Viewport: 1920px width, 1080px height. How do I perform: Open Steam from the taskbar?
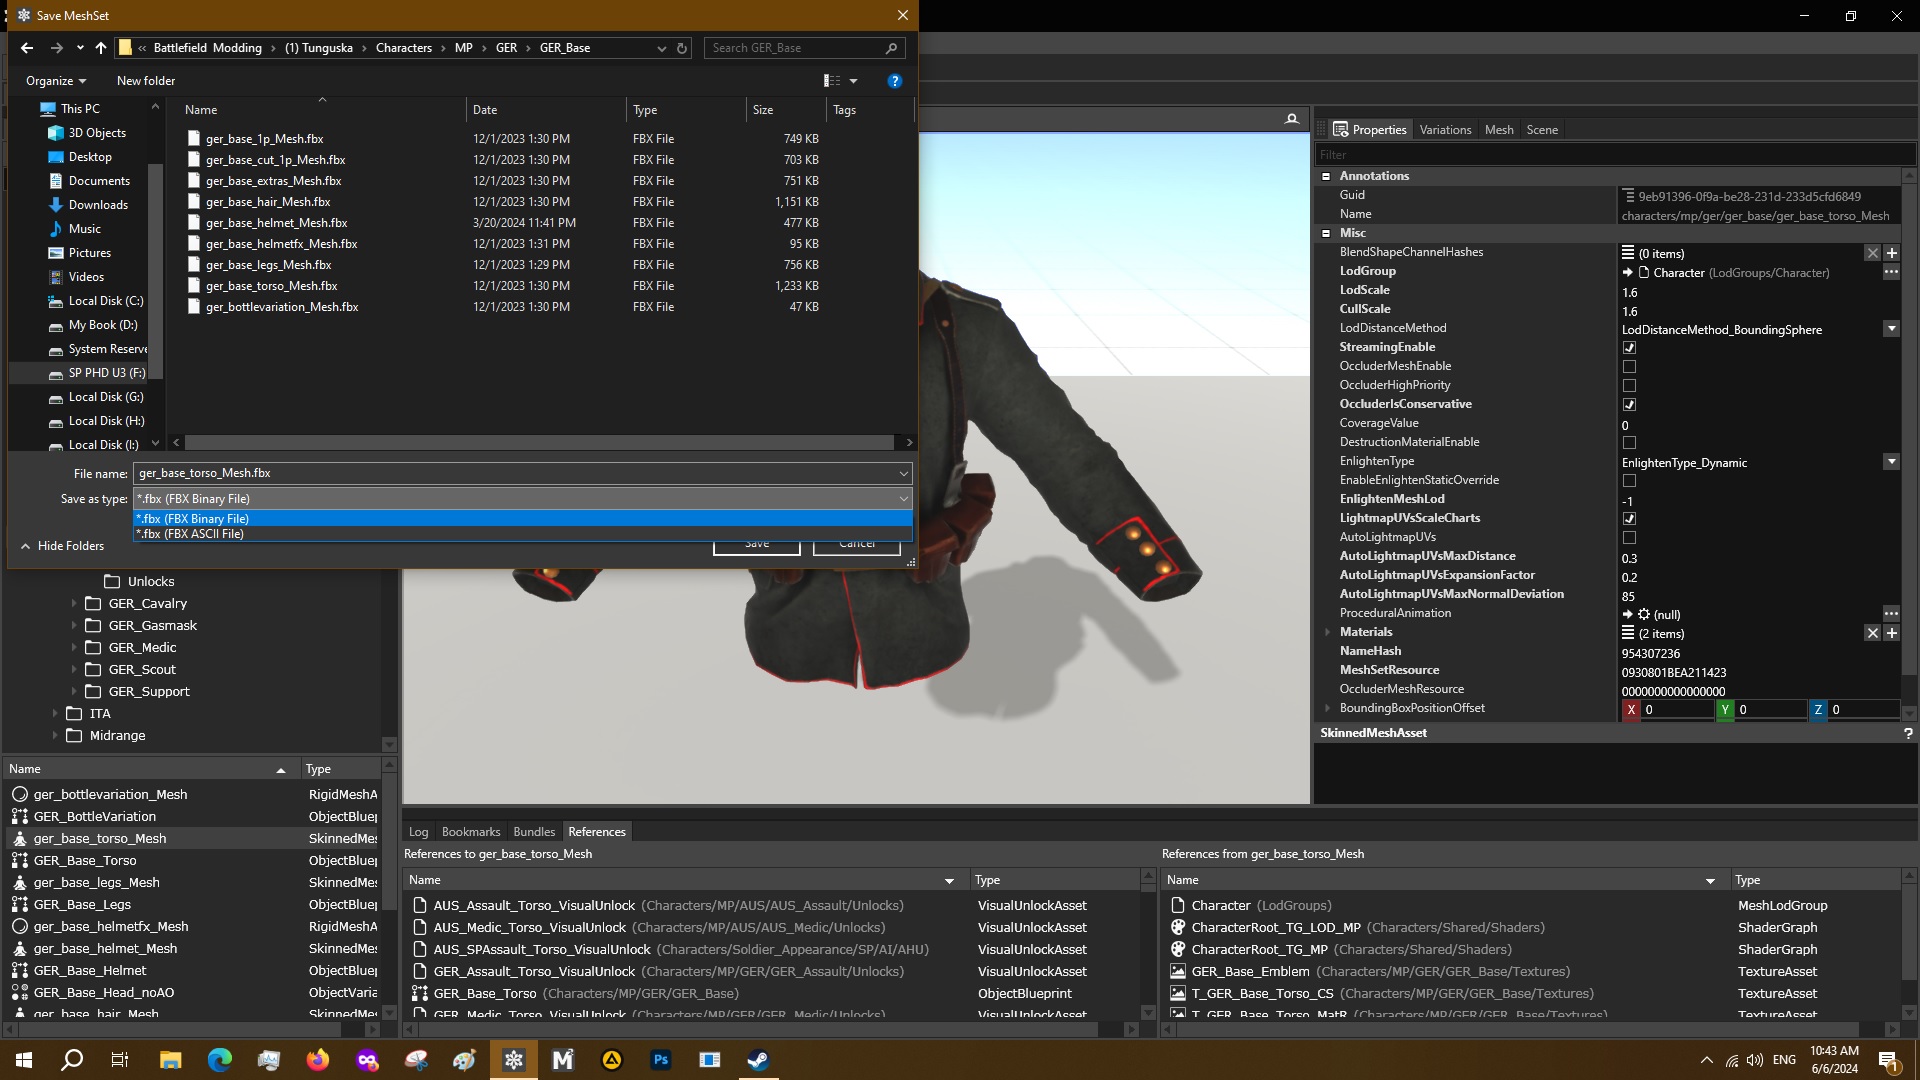pyautogui.click(x=758, y=1060)
